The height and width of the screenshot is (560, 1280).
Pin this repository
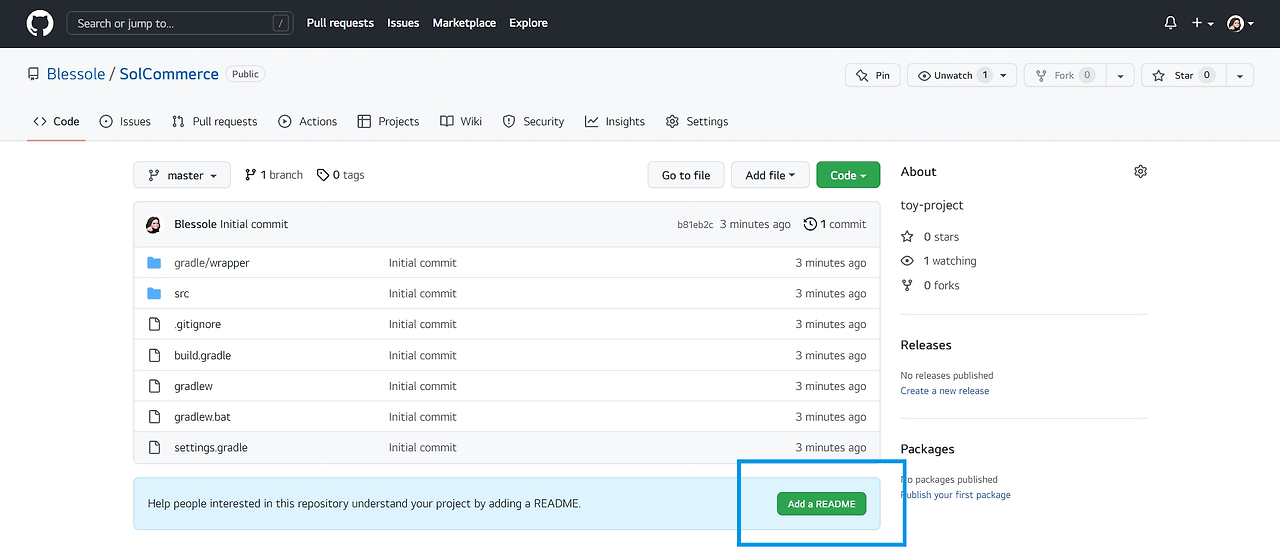(x=873, y=75)
